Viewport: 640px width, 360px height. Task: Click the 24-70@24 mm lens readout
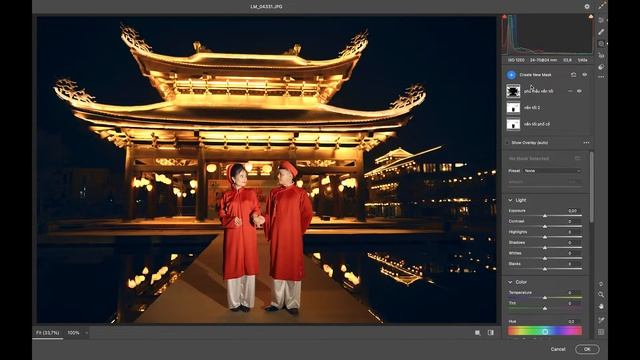543,60
